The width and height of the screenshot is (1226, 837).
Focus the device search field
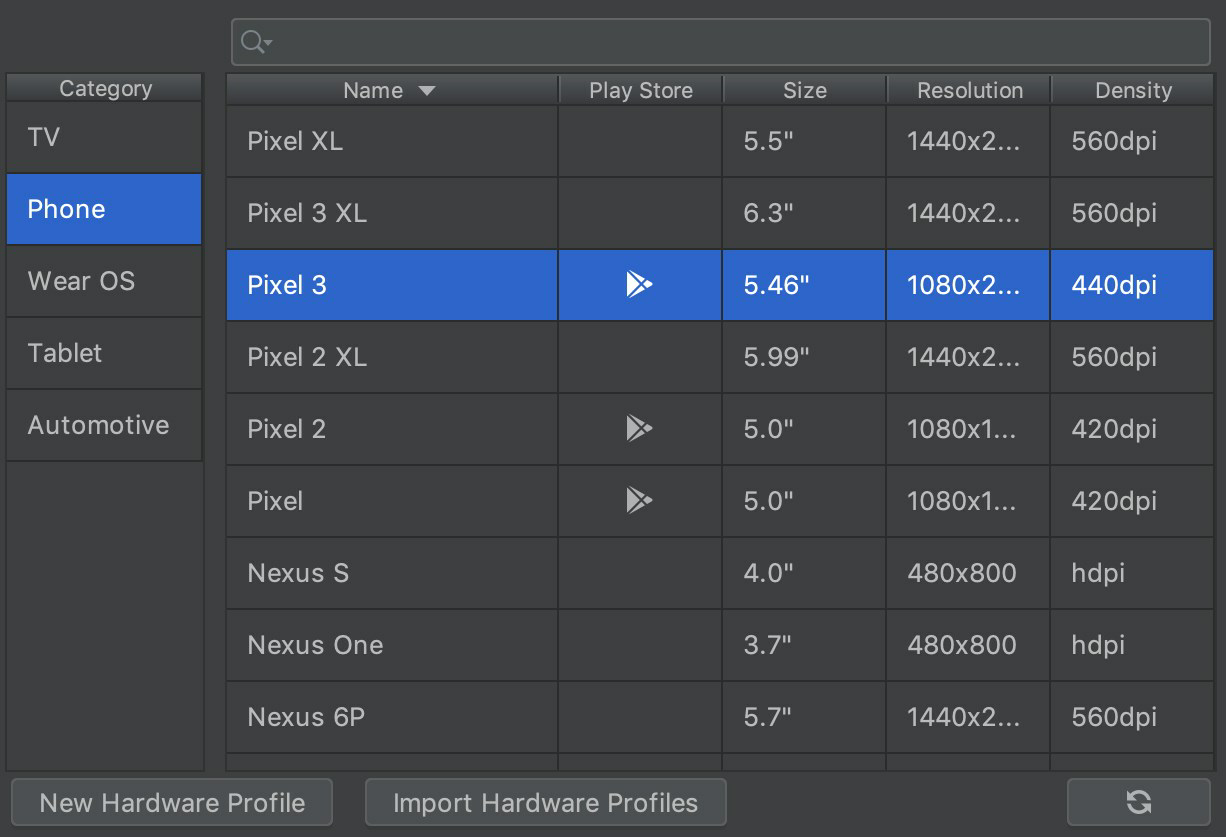click(x=720, y=41)
